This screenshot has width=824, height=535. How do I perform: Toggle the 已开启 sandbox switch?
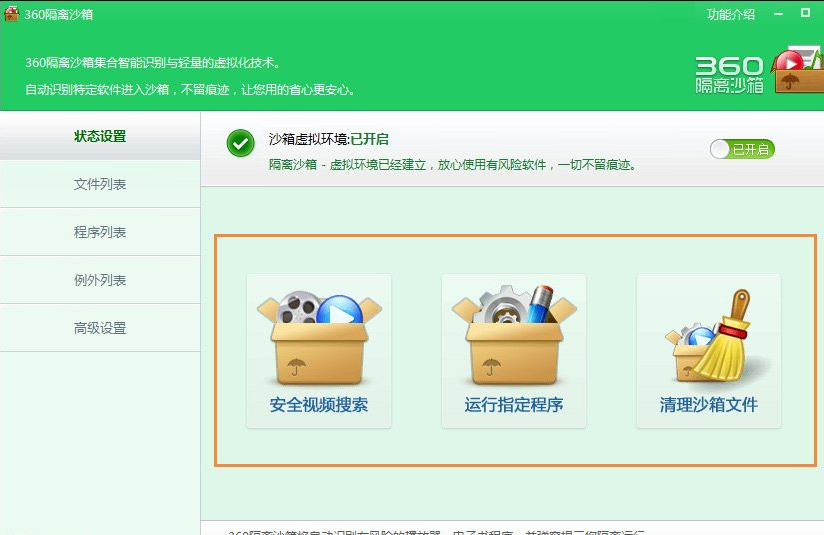(x=742, y=149)
